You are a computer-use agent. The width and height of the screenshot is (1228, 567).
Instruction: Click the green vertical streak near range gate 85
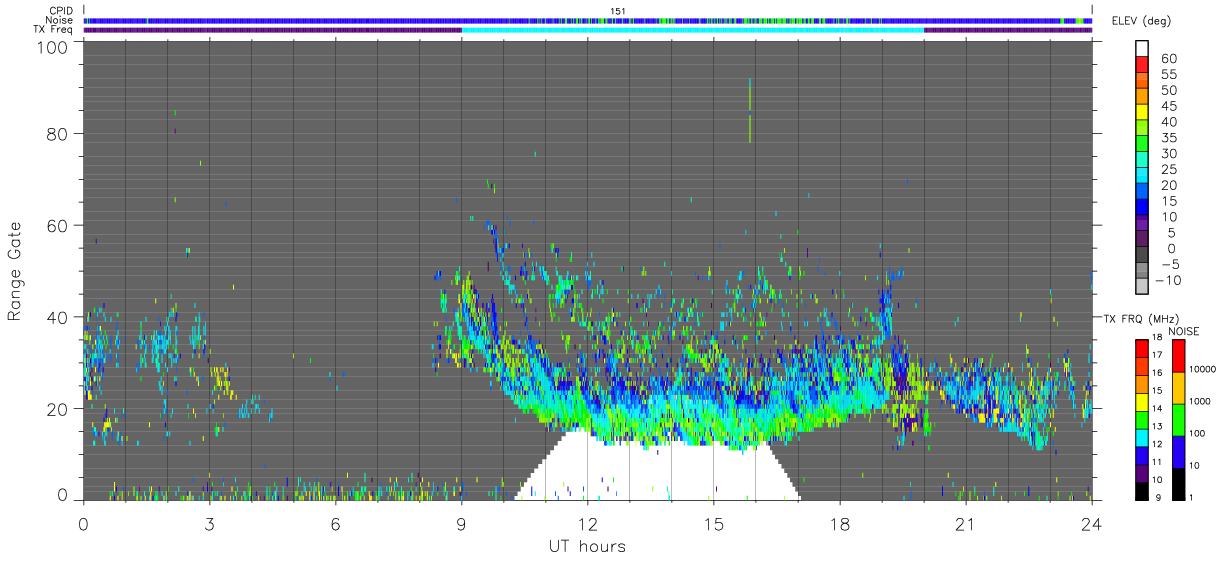coord(750,110)
